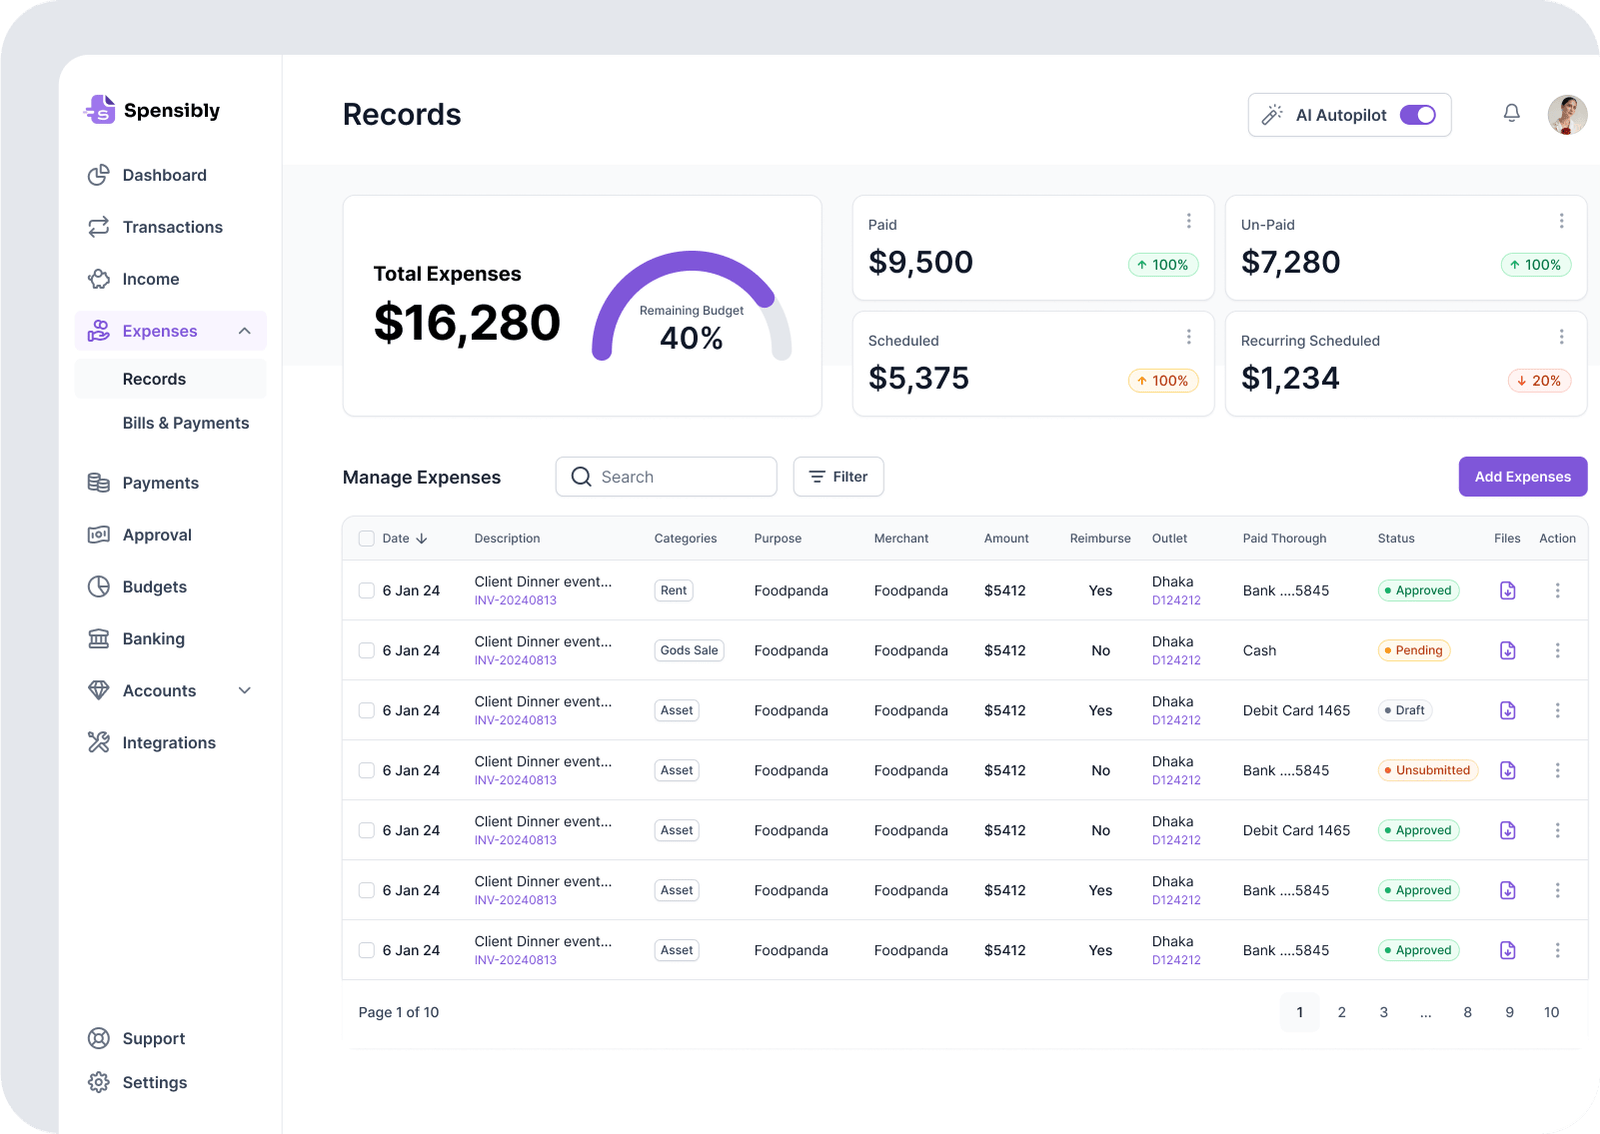Screen dimensions: 1600x1134
Task: Go to the Budgets menu item
Action: 154,587
